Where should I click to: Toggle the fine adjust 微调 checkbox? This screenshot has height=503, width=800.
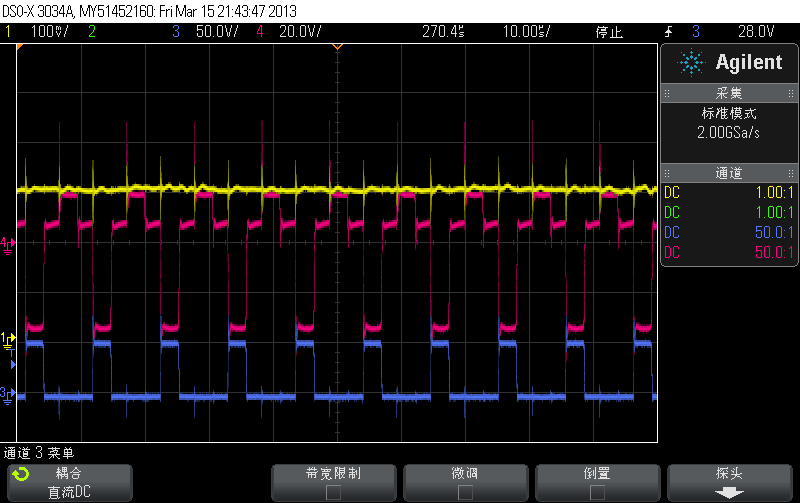click(x=465, y=492)
